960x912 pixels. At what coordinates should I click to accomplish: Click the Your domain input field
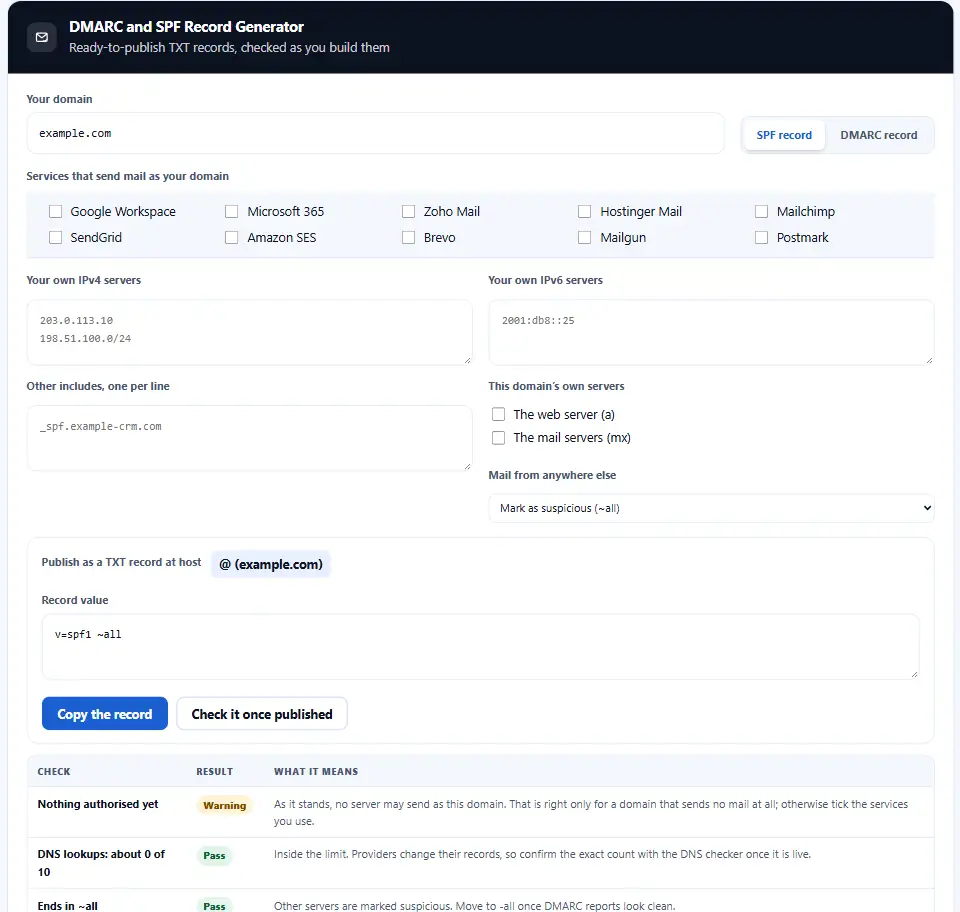pyautogui.click(x=375, y=133)
